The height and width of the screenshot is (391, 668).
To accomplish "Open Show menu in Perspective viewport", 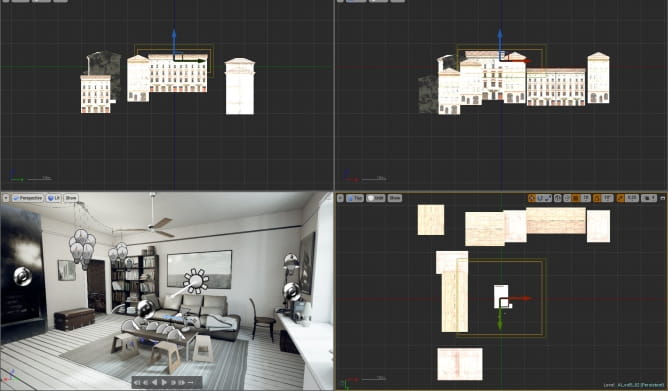I will (x=71, y=198).
